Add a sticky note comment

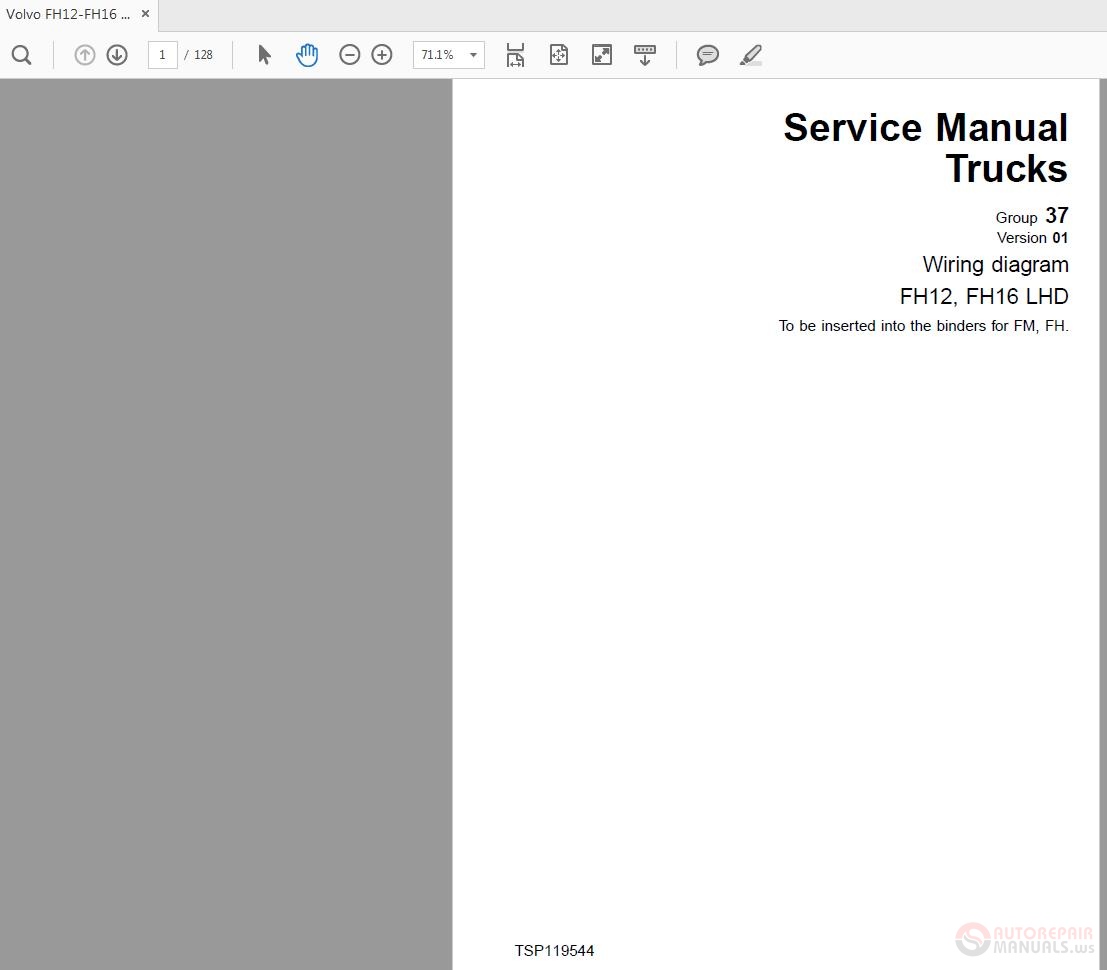(707, 55)
